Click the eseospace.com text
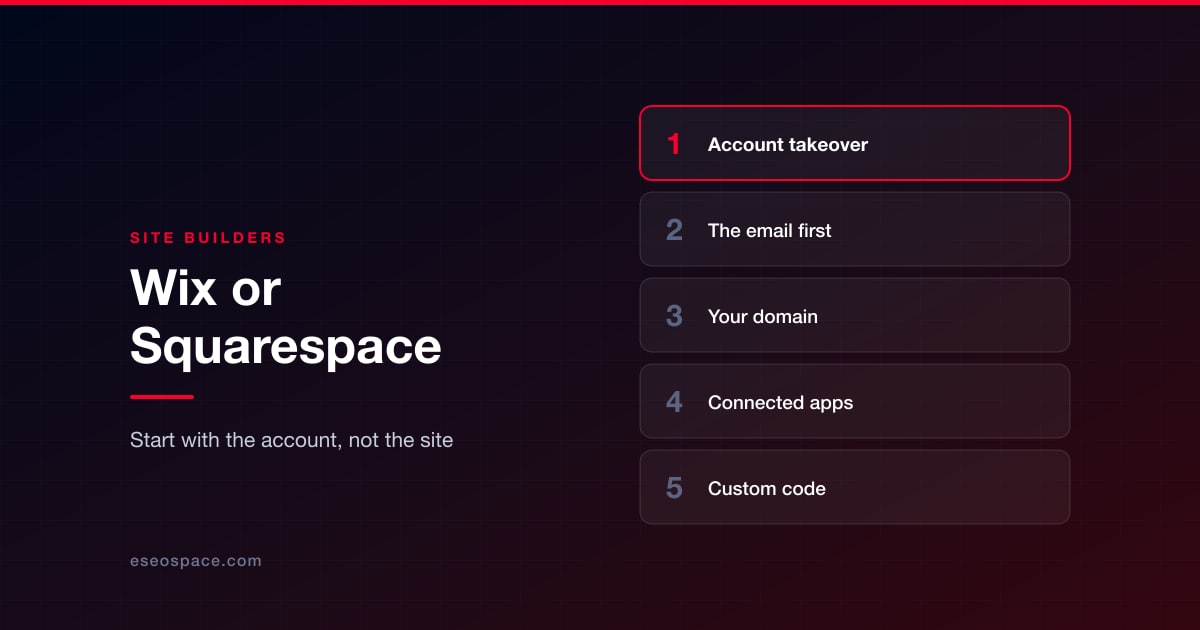Screen dimensions: 1200x630 point(196,561)
